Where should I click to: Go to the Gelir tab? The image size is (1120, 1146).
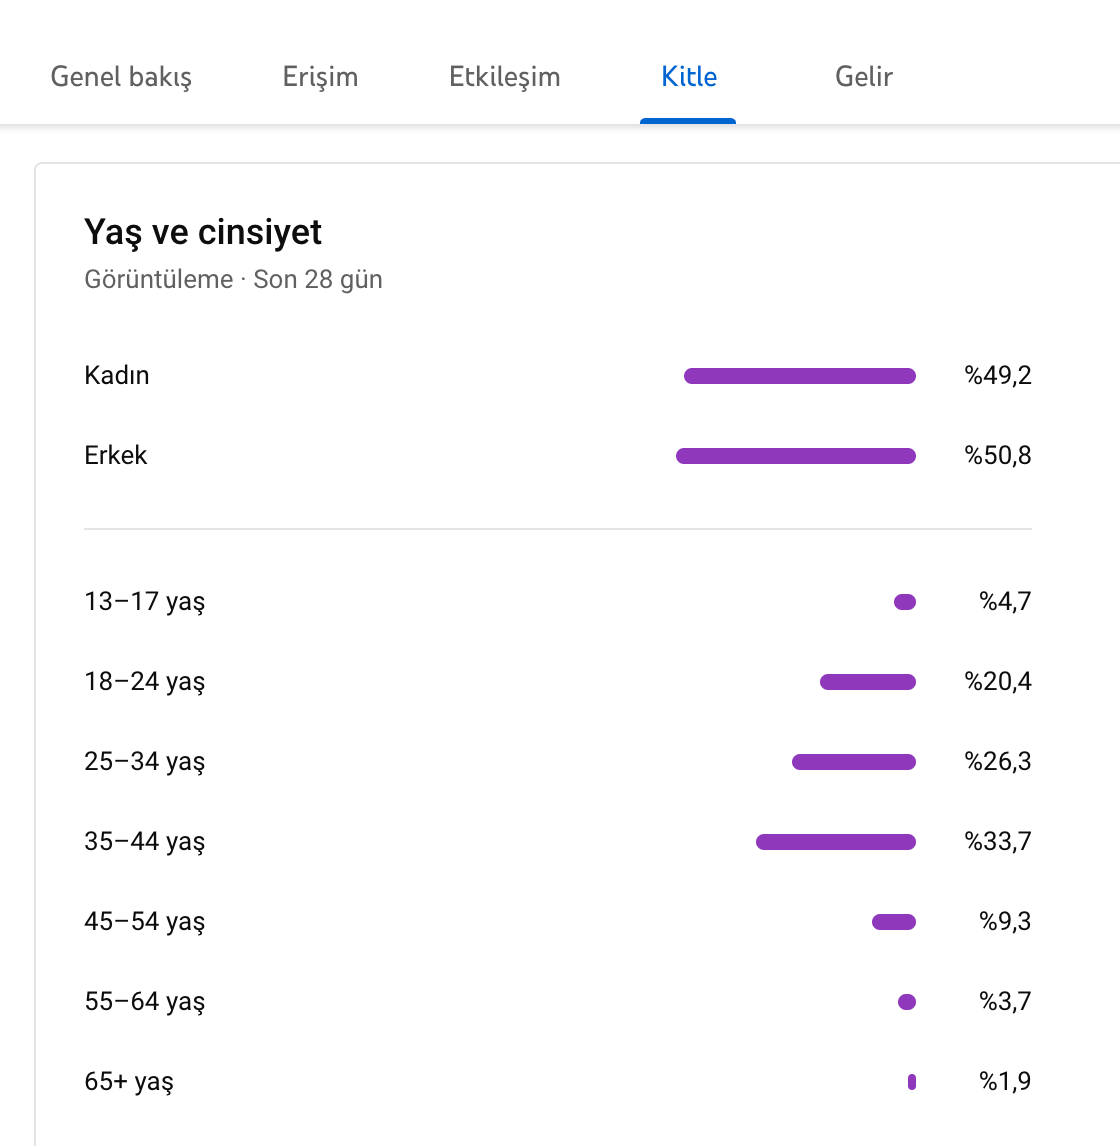pos(863,77)
